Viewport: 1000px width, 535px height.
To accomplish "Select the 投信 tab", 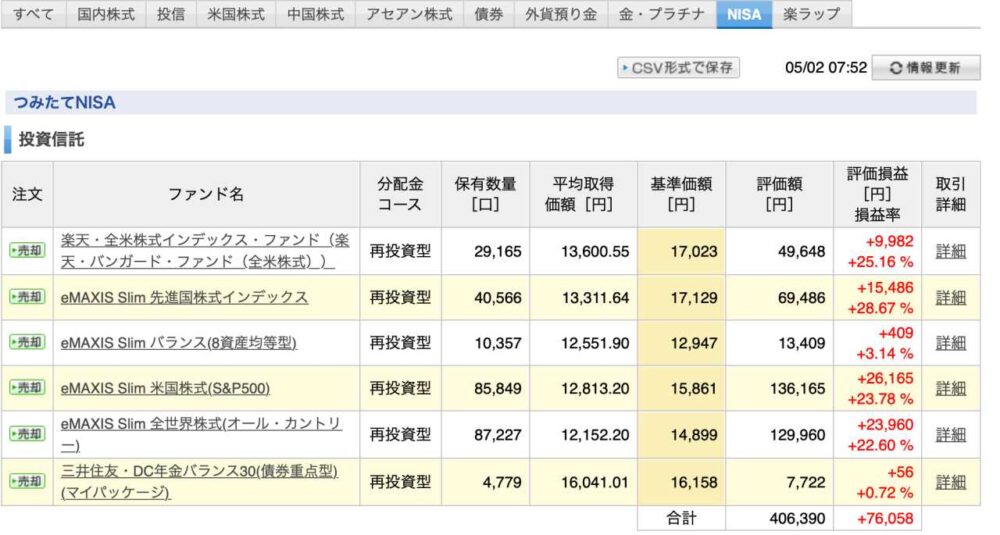I will point(171,14).
